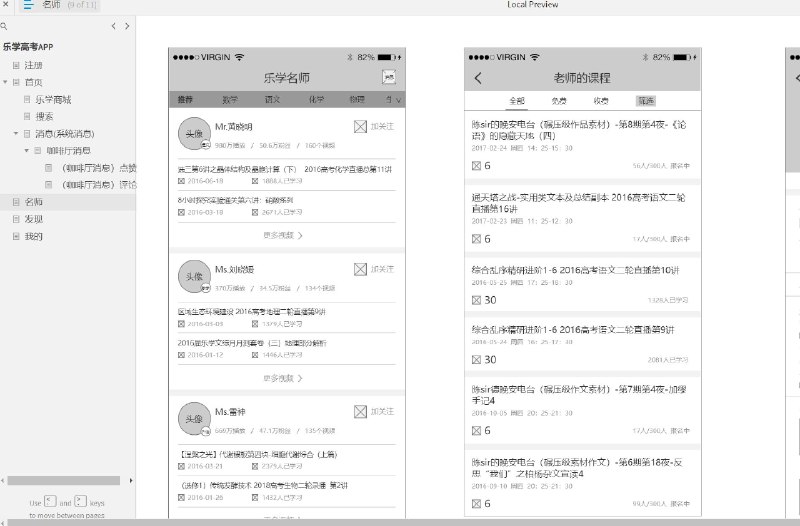The image size is (800, 526).
Task: Click the sidebar scrollbar right arrow
Action: pyautogui.click(x=131, y=481)
